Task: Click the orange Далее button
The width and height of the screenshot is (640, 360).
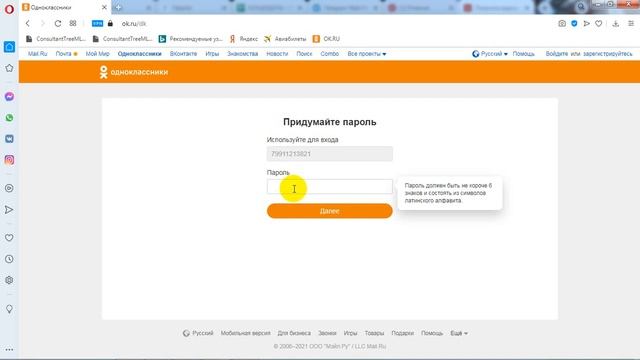Action: (329, 211)
